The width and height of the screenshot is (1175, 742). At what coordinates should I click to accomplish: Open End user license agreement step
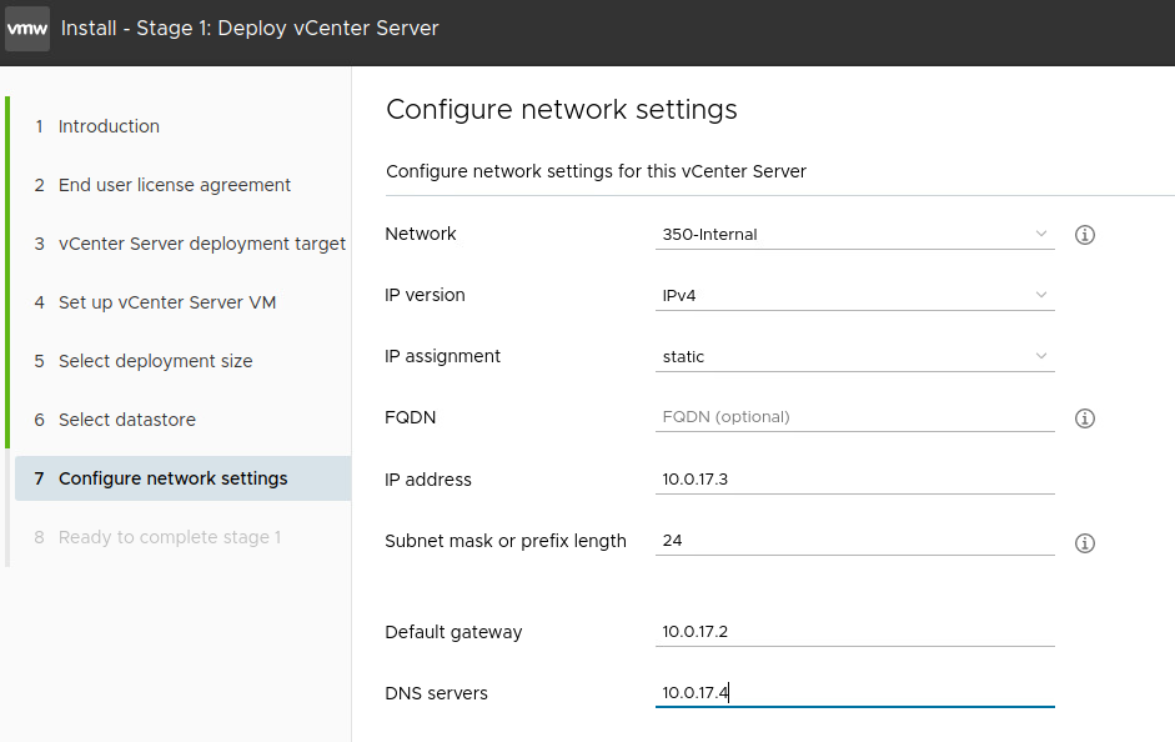174,185
